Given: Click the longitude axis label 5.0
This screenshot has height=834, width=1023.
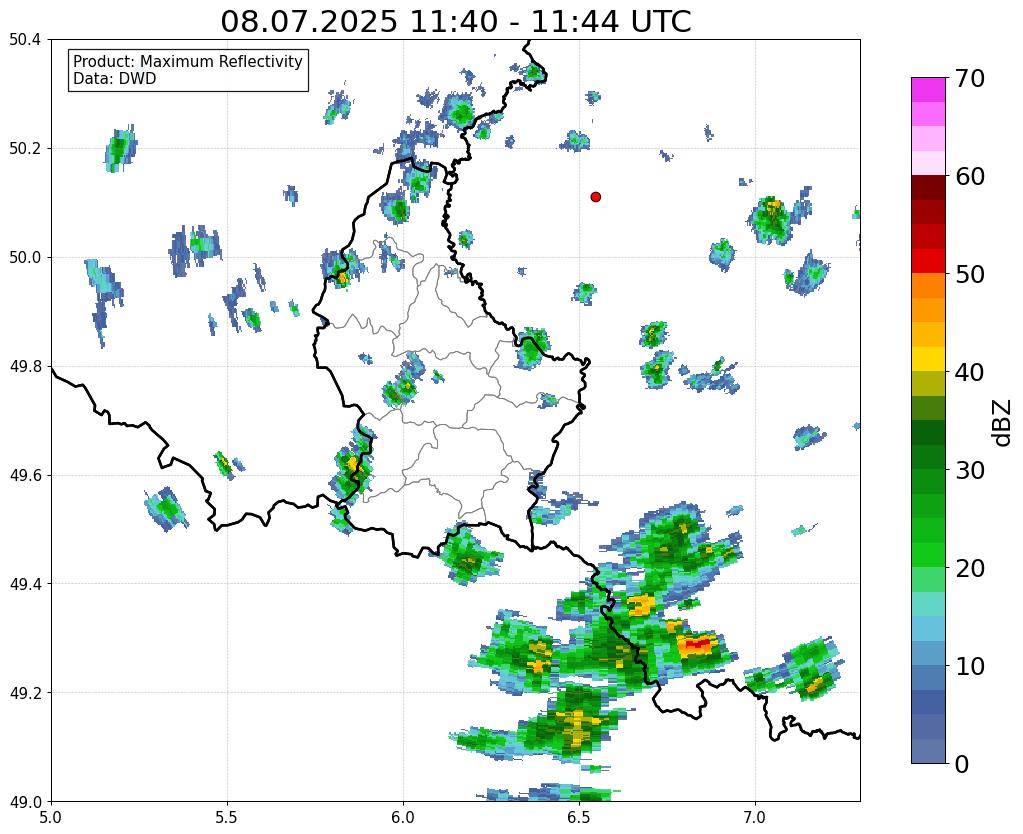Looking at the screenshot, I should tap(51, 817).
